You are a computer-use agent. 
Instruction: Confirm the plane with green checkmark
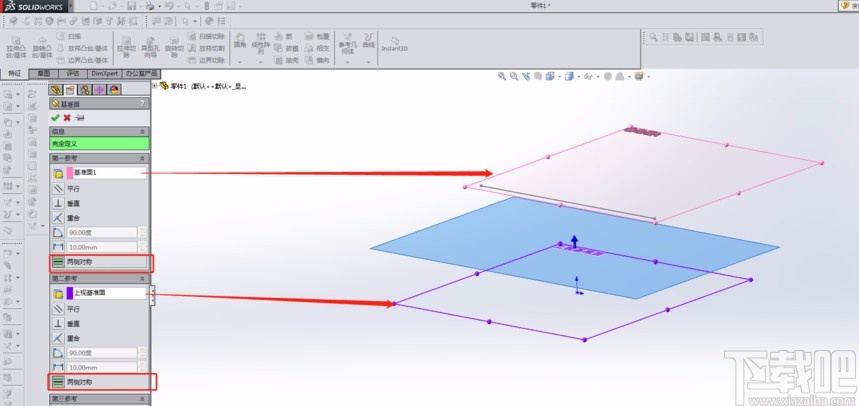[x=55, y=118]
